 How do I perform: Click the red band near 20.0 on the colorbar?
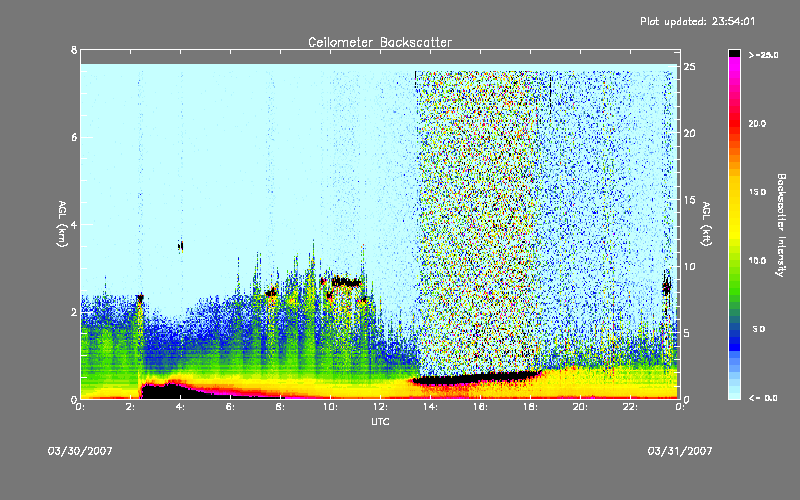[x=734, y=123]
